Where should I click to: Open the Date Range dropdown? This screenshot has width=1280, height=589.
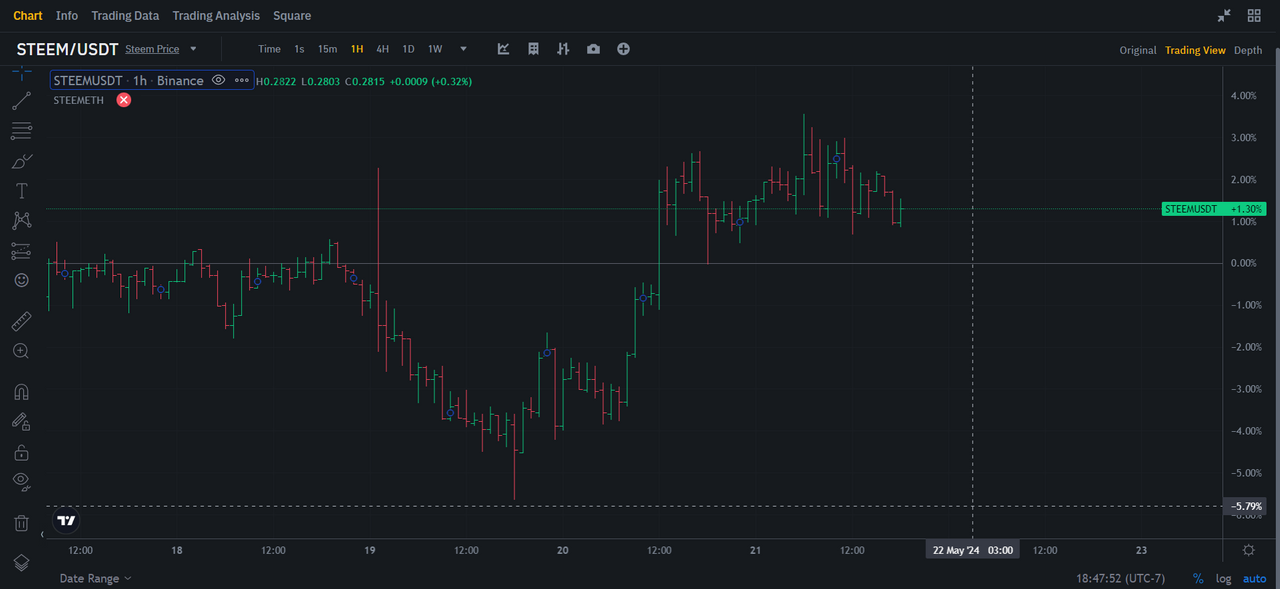95,578
